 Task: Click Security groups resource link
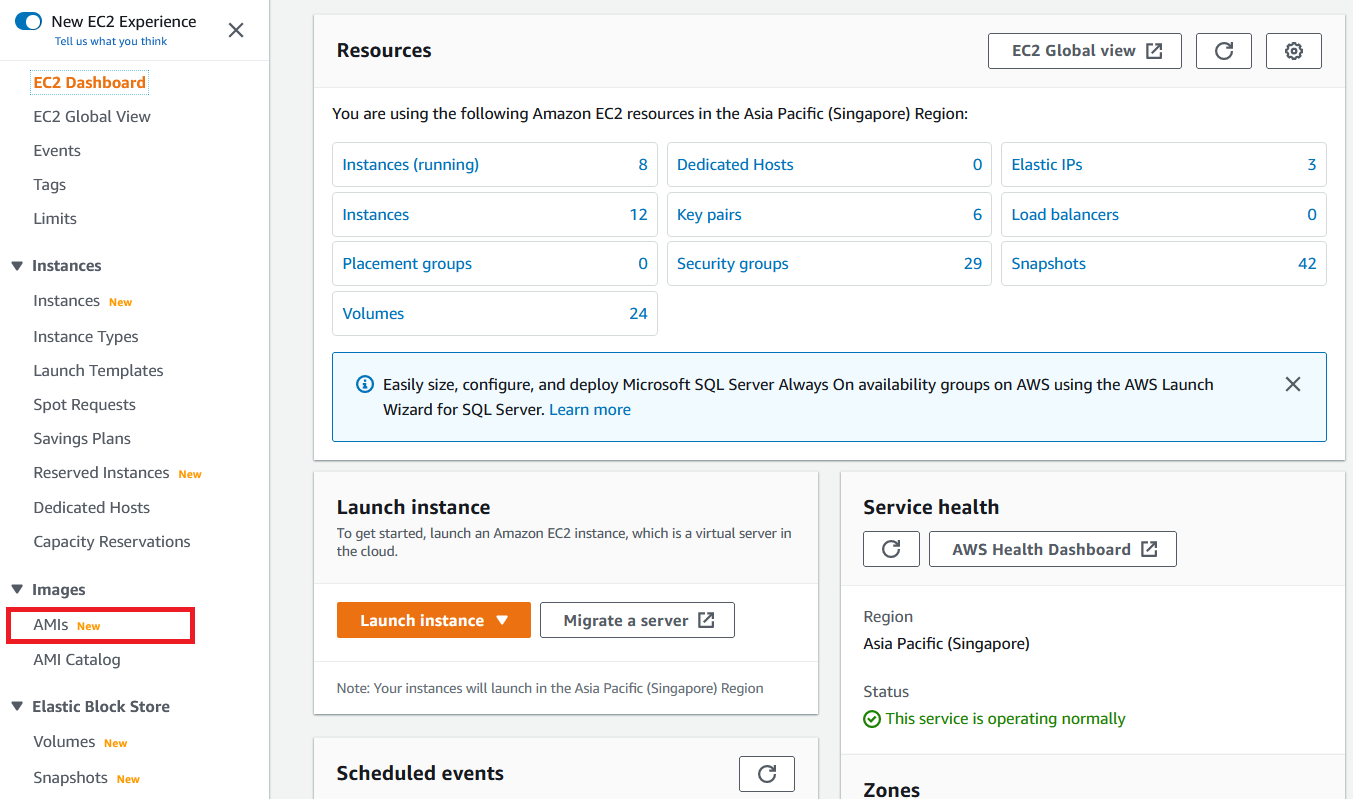(x=733, y=264)
